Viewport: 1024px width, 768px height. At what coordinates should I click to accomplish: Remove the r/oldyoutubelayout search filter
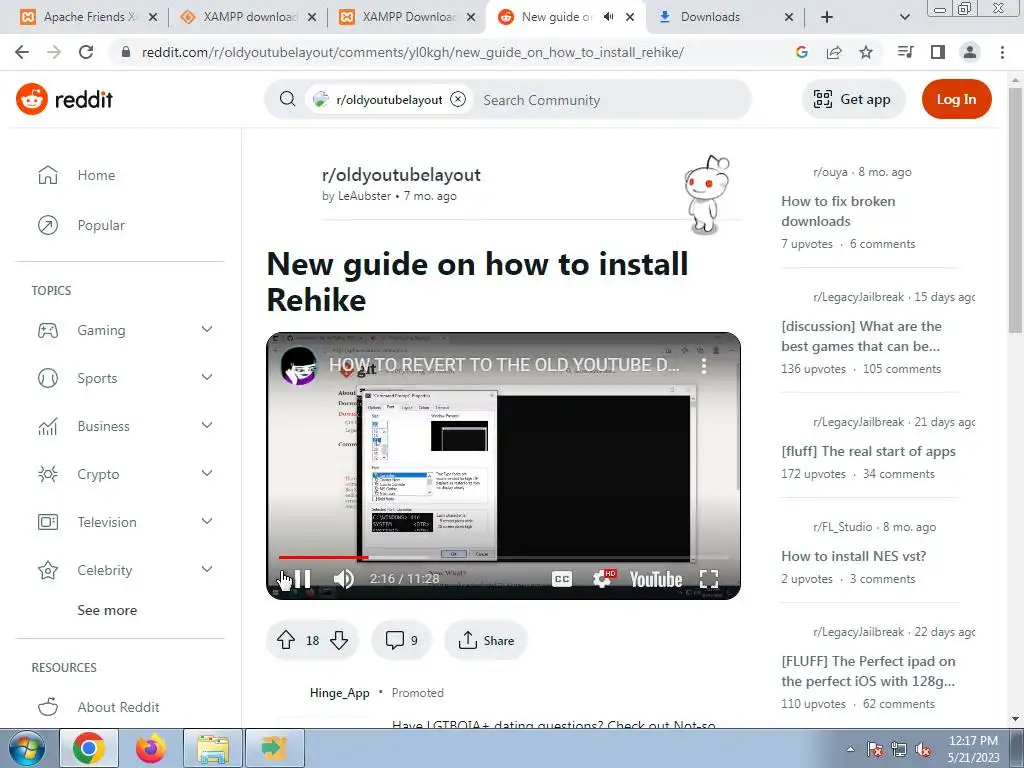pyautogui.click(x=458, y=99)
